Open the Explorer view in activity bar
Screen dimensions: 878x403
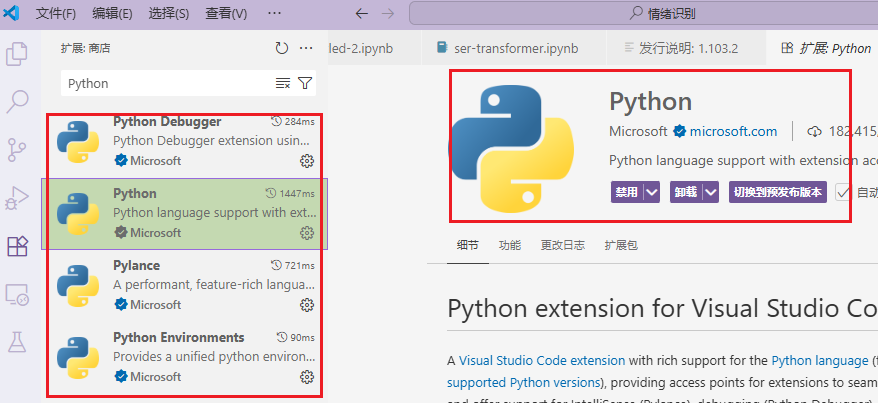(x=17, y=54)
